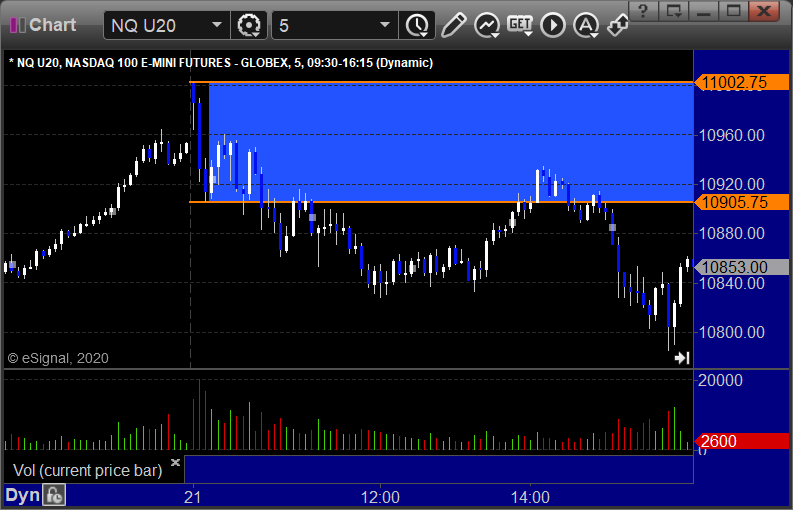Image resolution: width=793 pixels, height=510 pixels.
Task: Click the 10960.00 price axis label
Action: (732, 135)
